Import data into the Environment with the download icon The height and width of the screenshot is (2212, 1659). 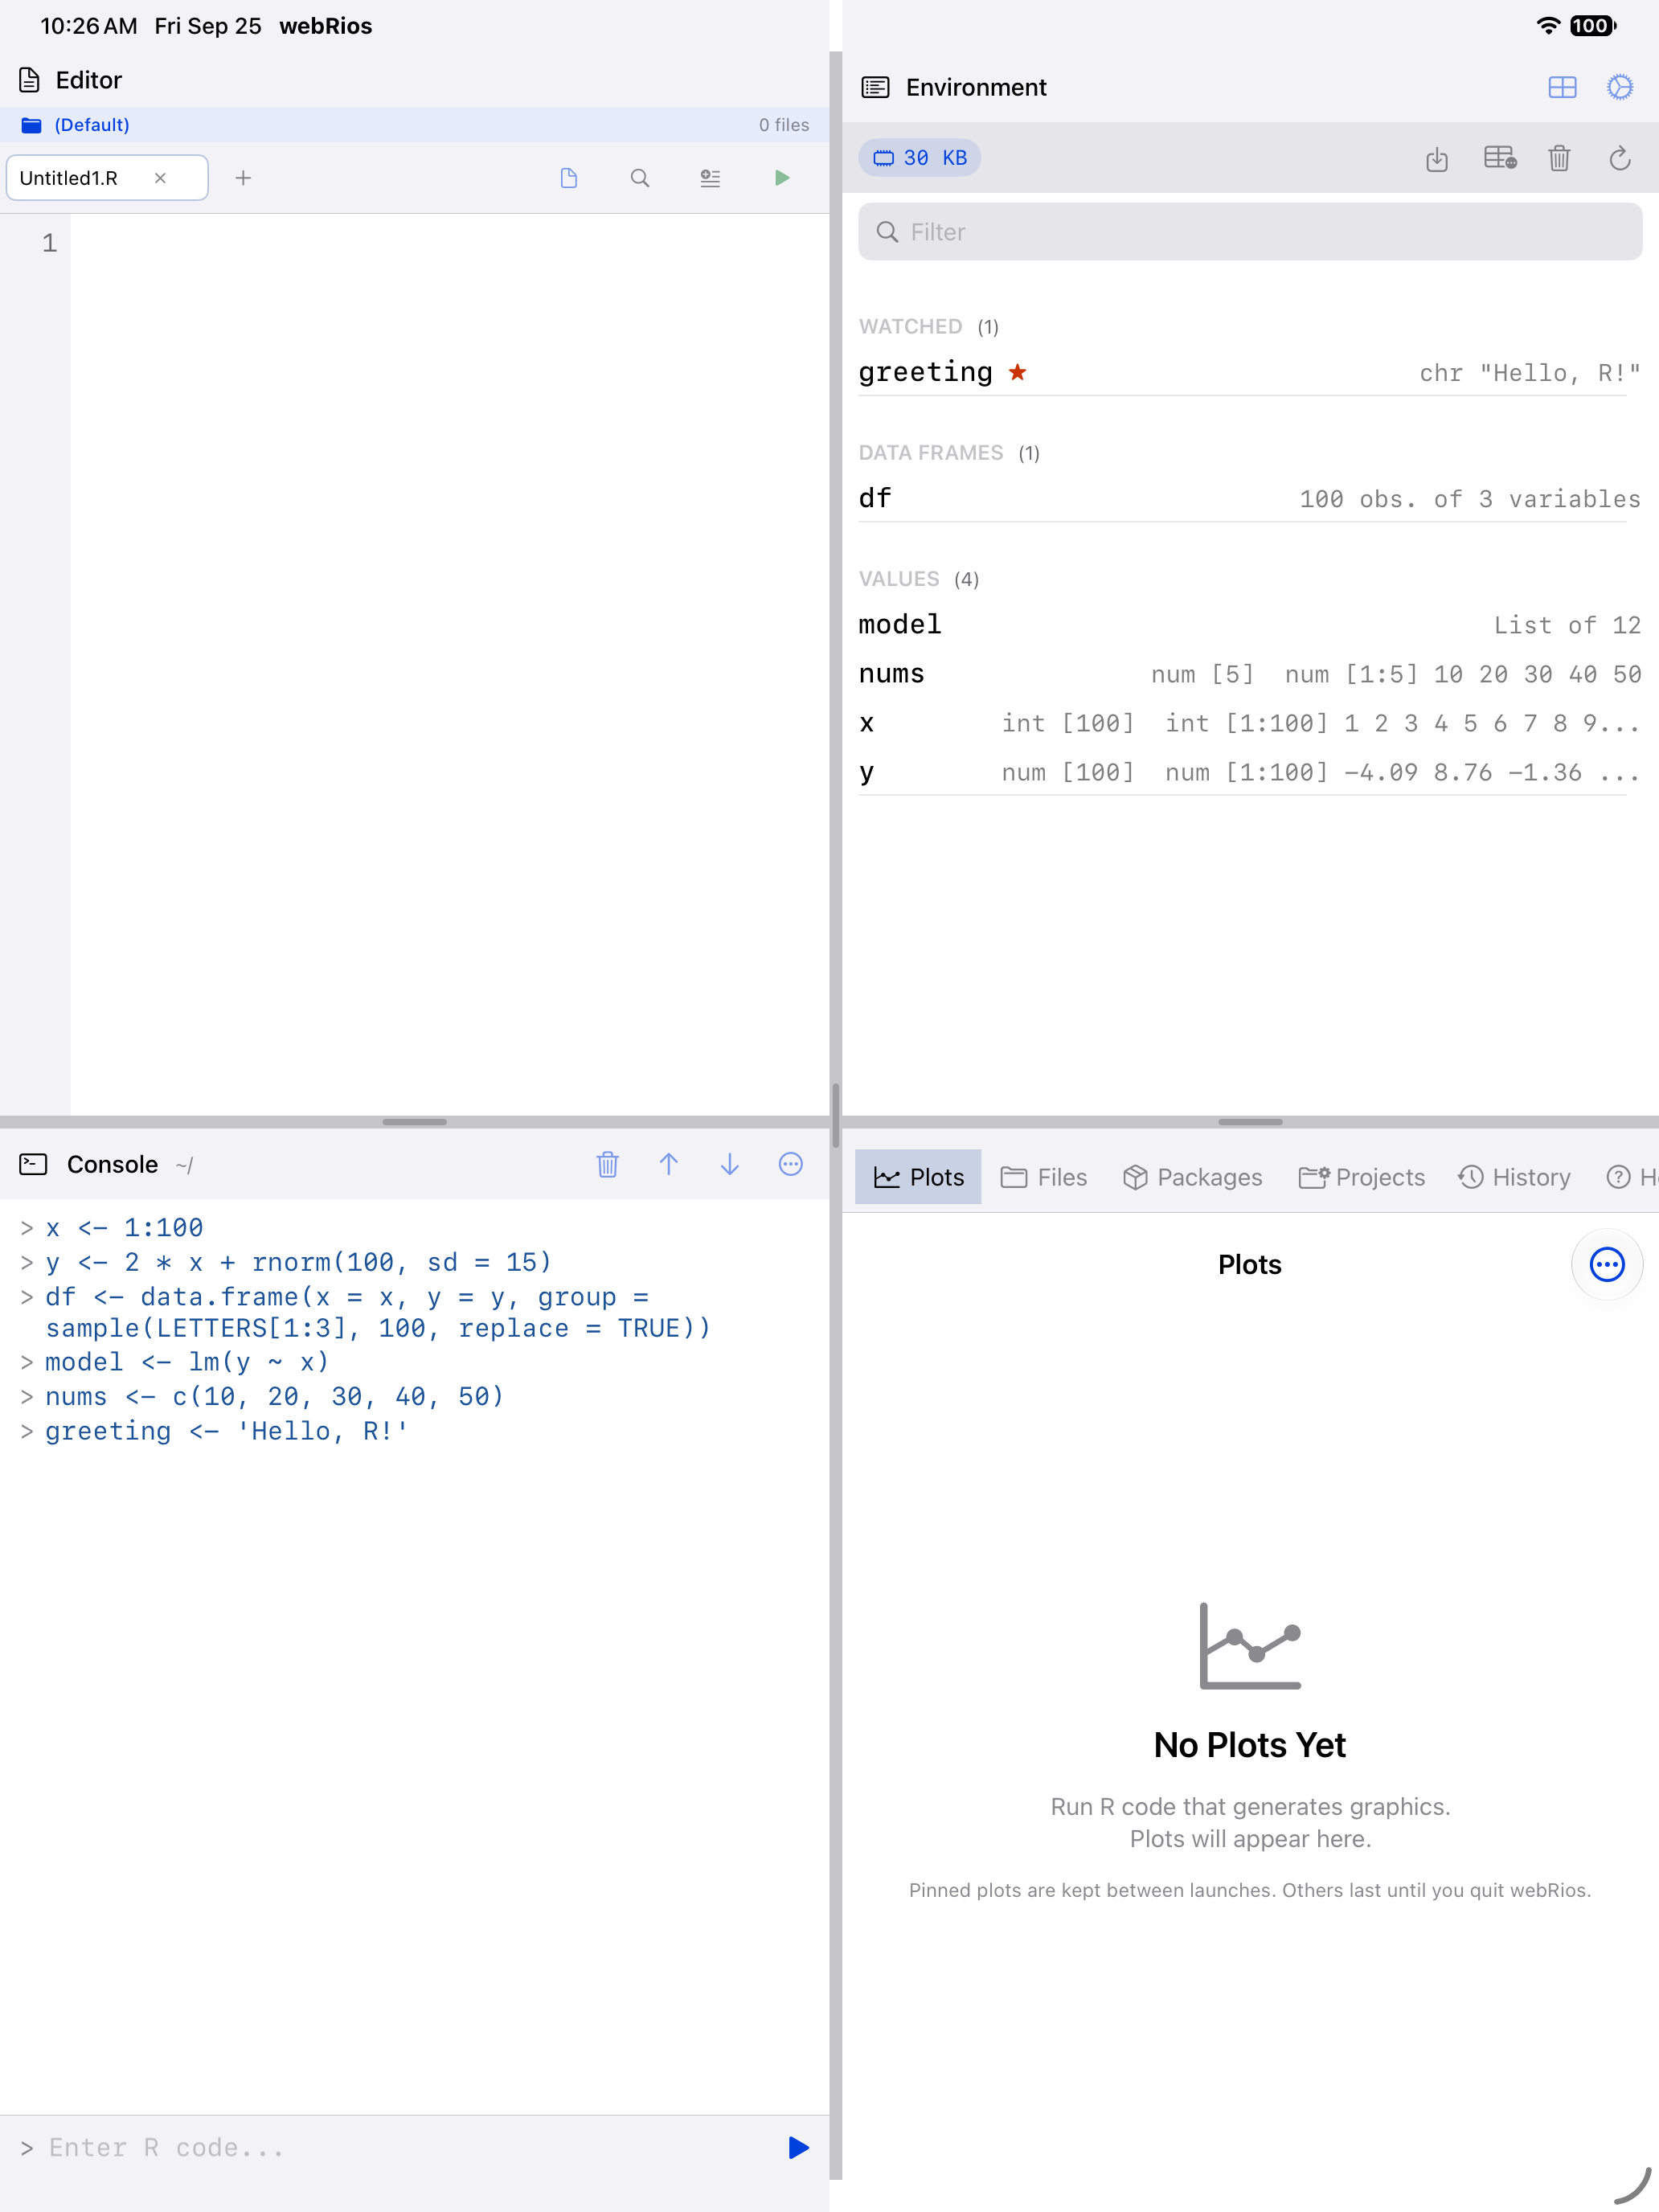[1437, 158]
